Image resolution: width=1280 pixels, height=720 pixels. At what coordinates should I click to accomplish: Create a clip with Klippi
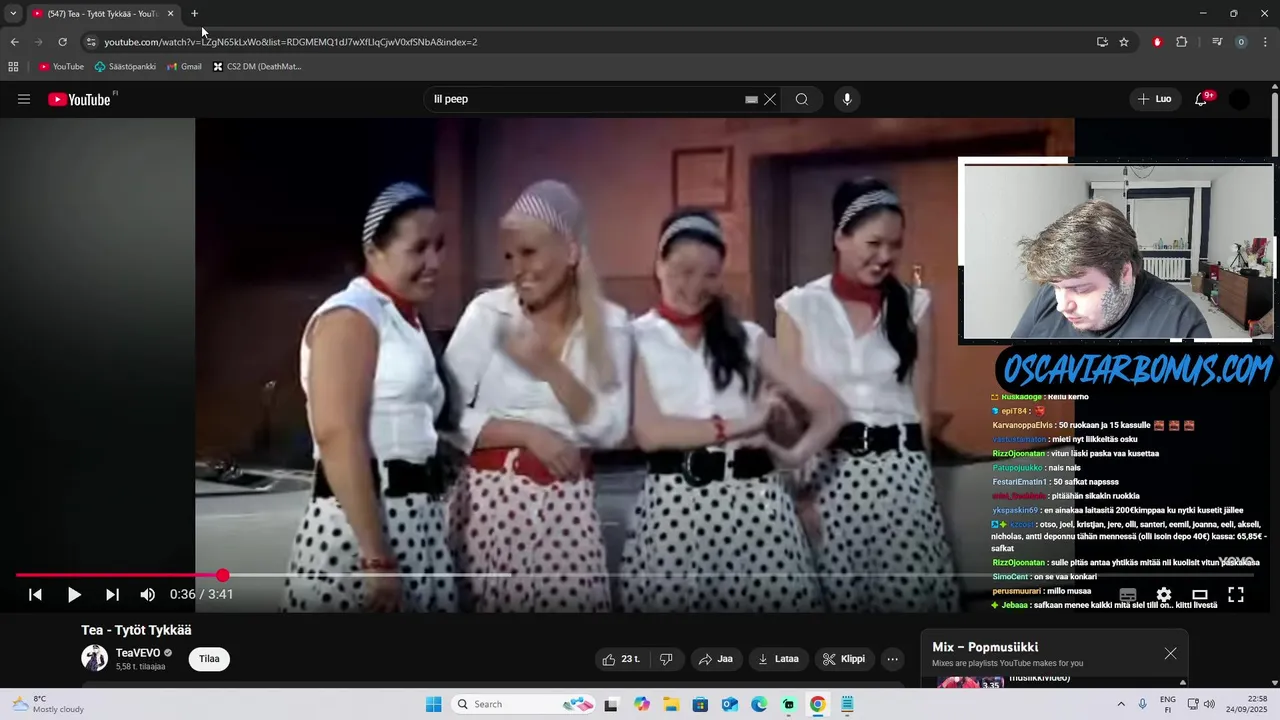click(x=844, y=659)
